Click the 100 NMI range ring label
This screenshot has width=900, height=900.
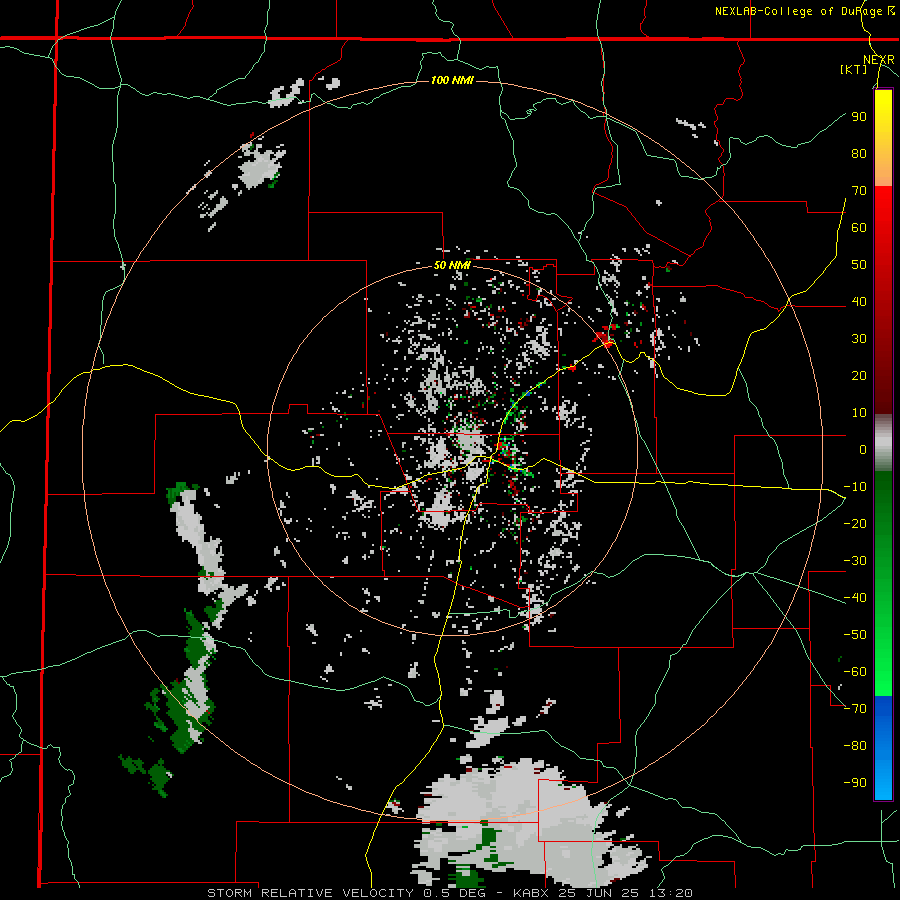tap(452, 80)
